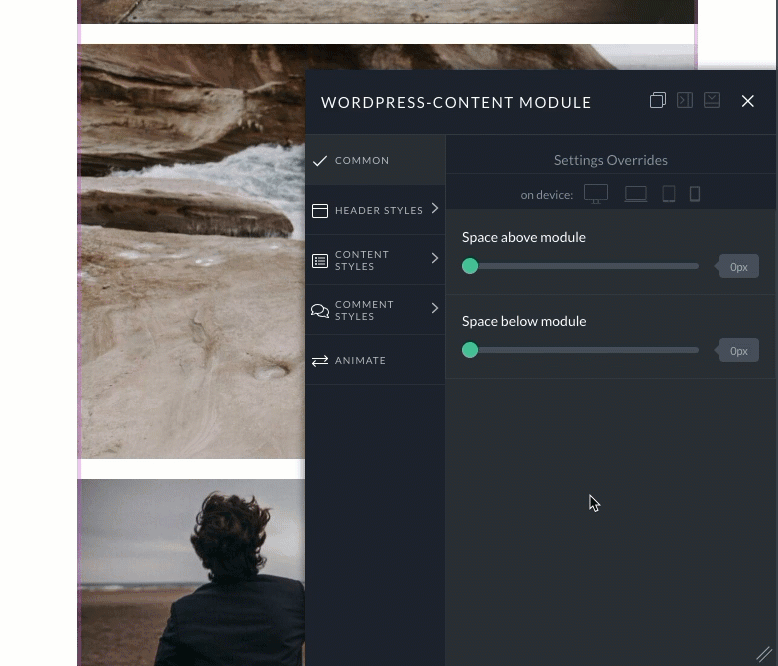Click the Common checkmark icon
Screen dimensions: 778x666
pos(320,161)
